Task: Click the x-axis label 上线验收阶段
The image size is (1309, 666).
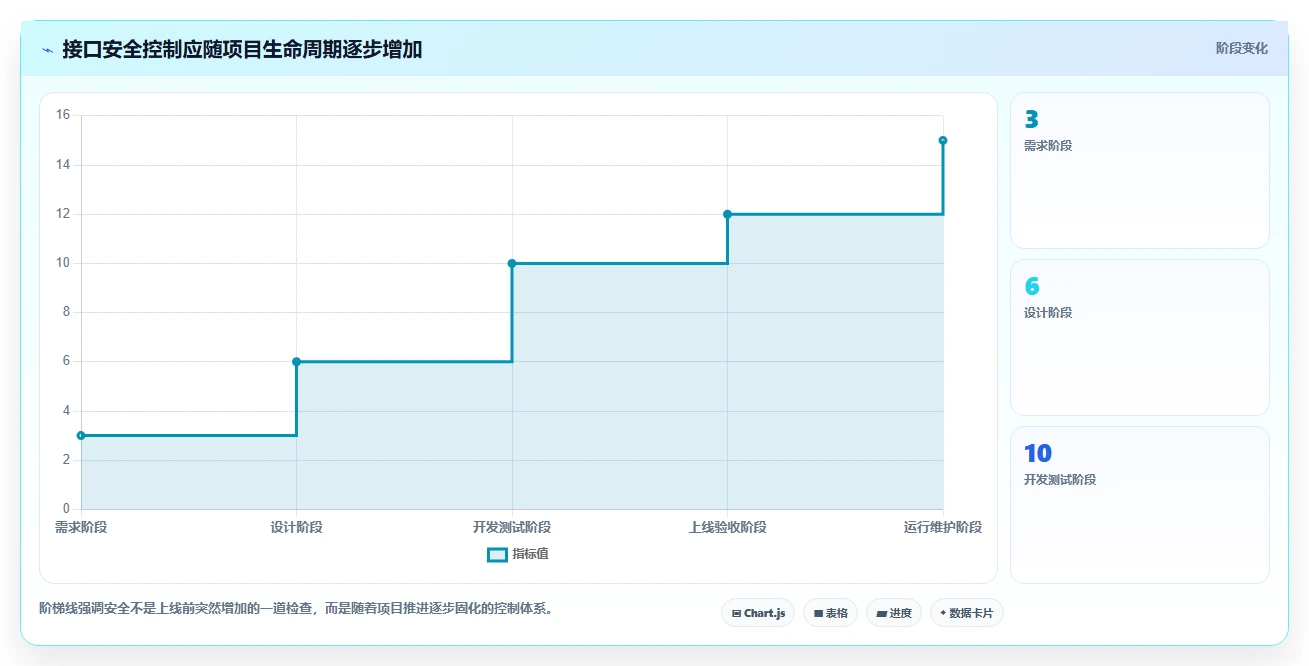Action: pyautogui.click(x=727, y=527)
